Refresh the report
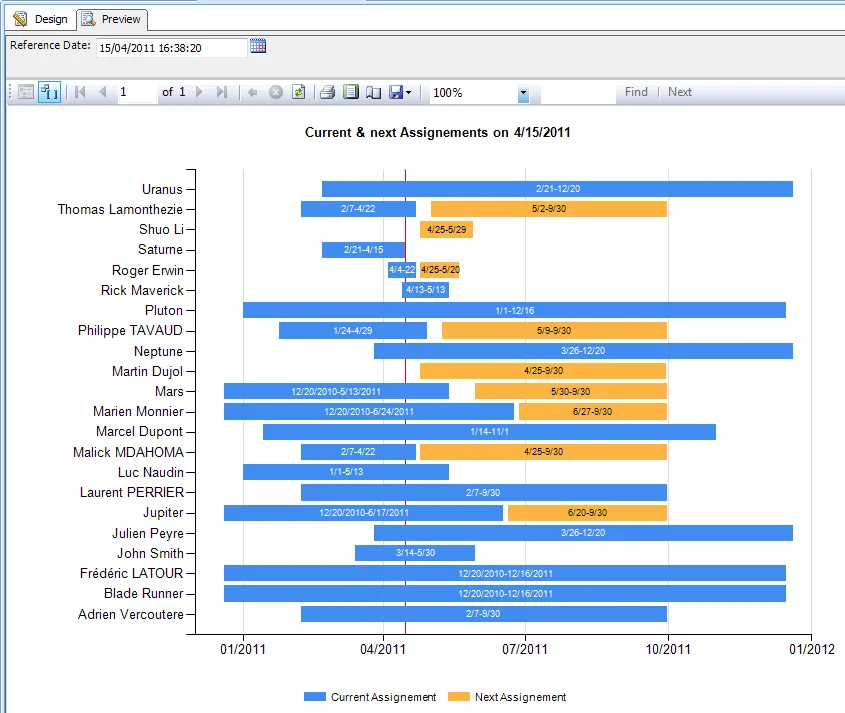This screenshot has height=713, width=845. pos(298,92)
